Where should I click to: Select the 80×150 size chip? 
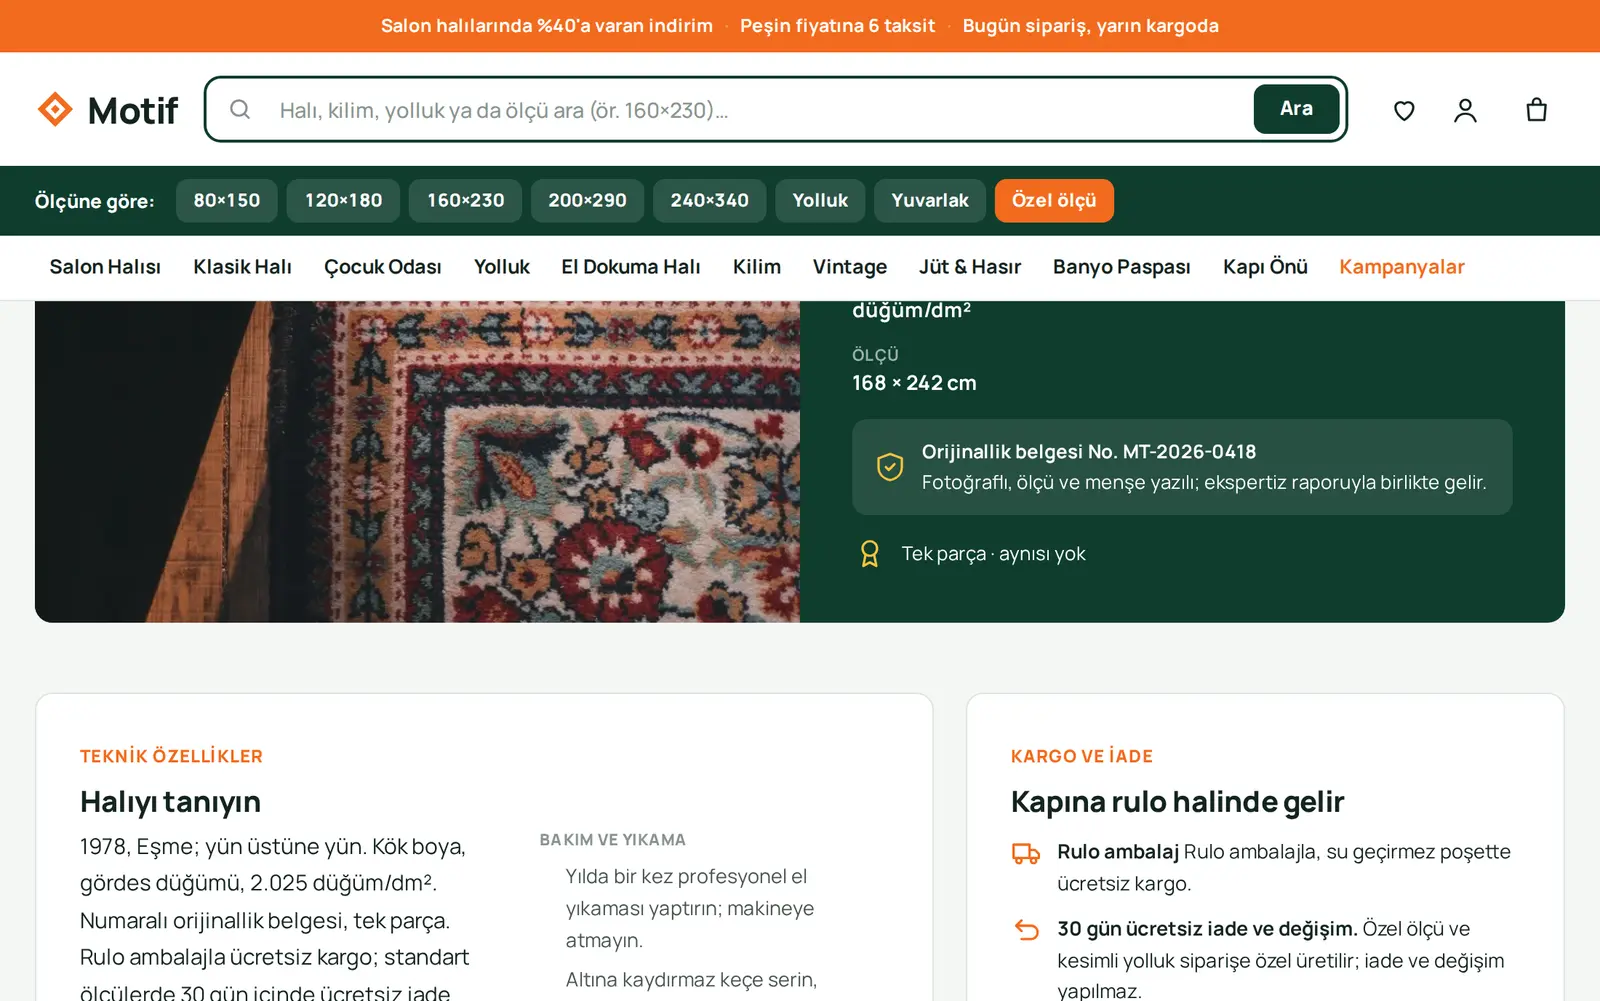pyautogui.click(x=227, y=201)
